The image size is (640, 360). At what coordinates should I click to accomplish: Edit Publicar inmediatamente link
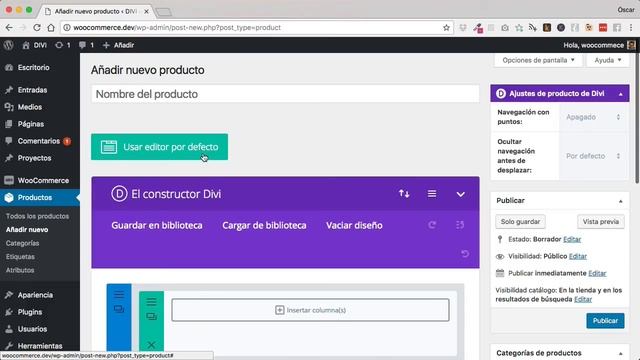[597, 273]
